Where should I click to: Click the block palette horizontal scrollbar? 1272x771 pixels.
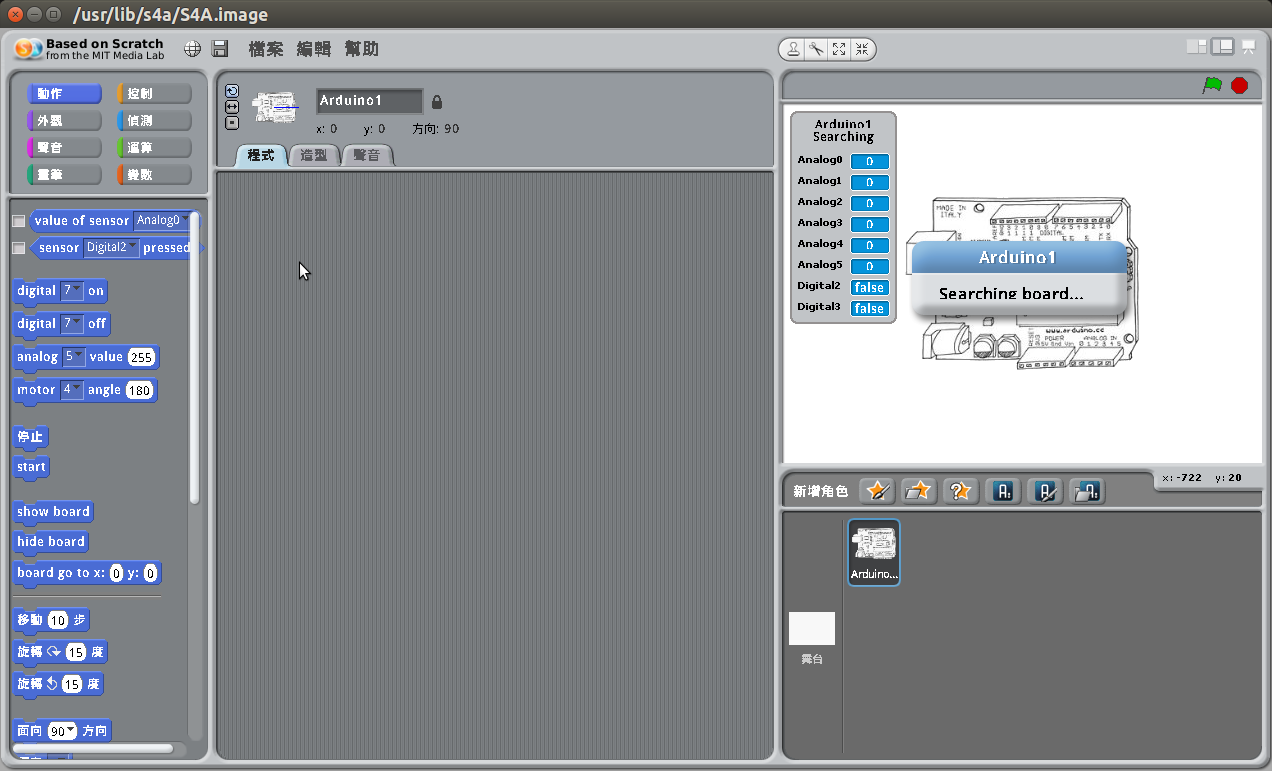tap(93, 748)
